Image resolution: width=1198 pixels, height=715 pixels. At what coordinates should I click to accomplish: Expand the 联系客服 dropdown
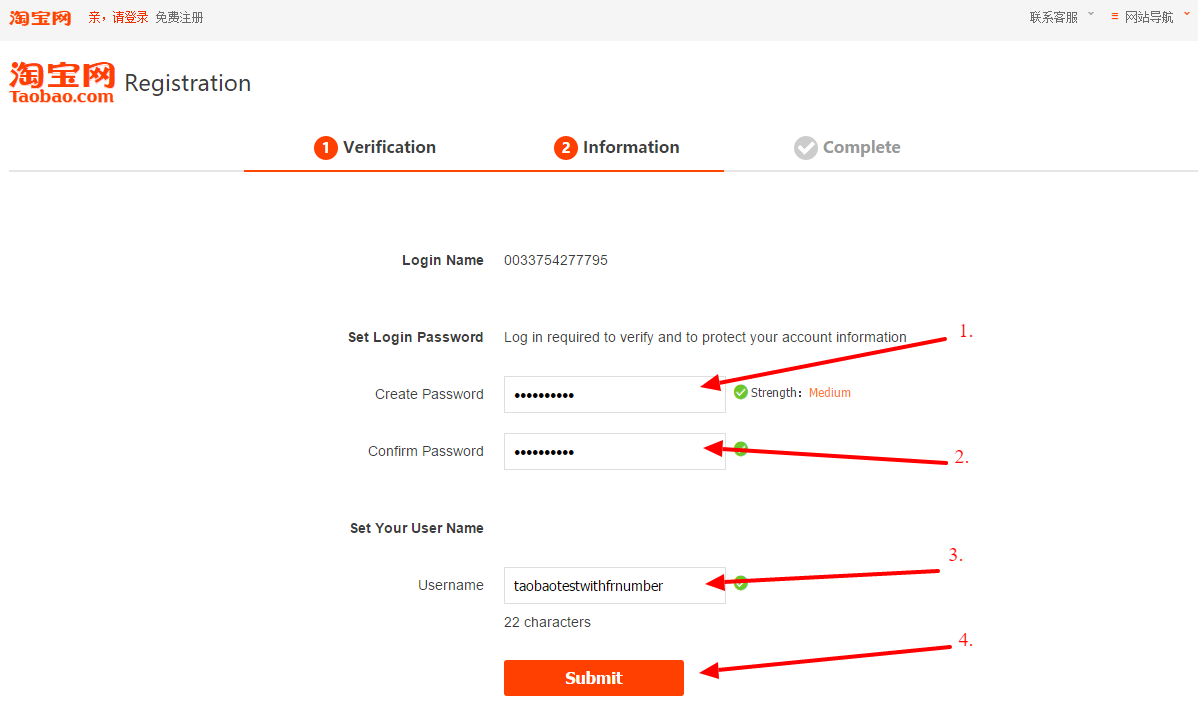(x=1061, y=17)
